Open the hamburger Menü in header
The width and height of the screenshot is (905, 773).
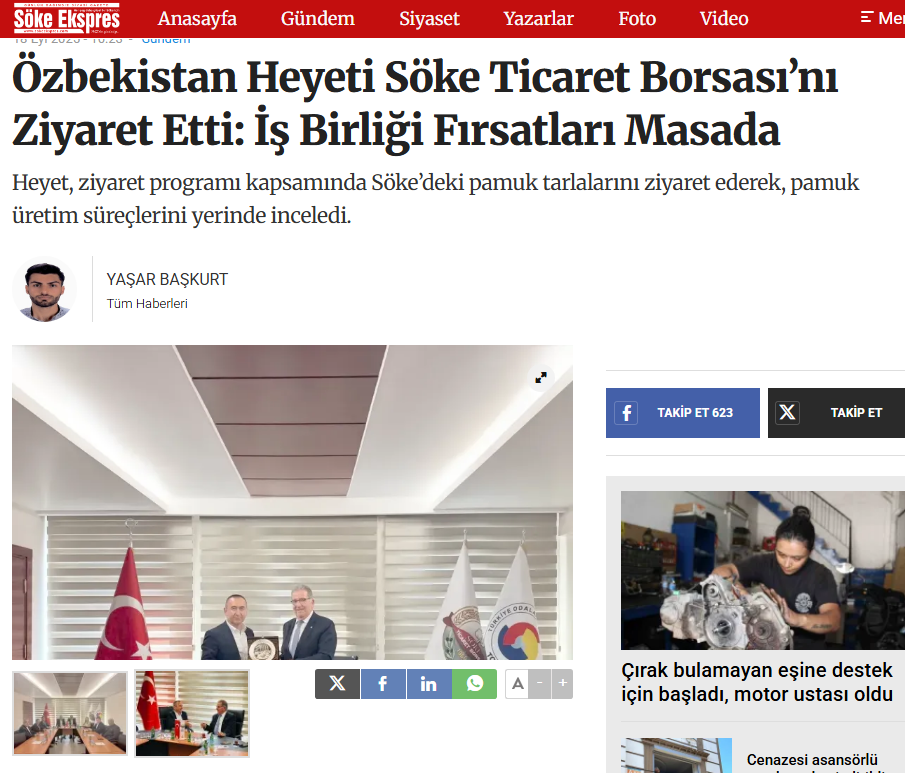[882, 18]
